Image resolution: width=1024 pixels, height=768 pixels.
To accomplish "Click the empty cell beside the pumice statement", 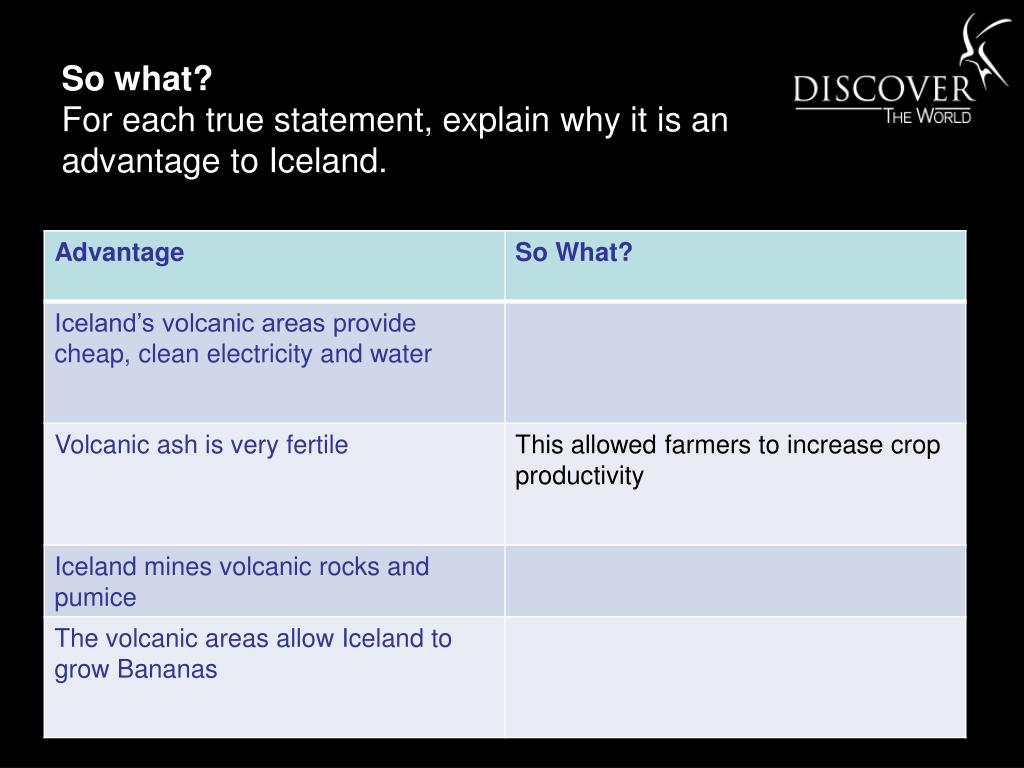I will click(735, 581).
